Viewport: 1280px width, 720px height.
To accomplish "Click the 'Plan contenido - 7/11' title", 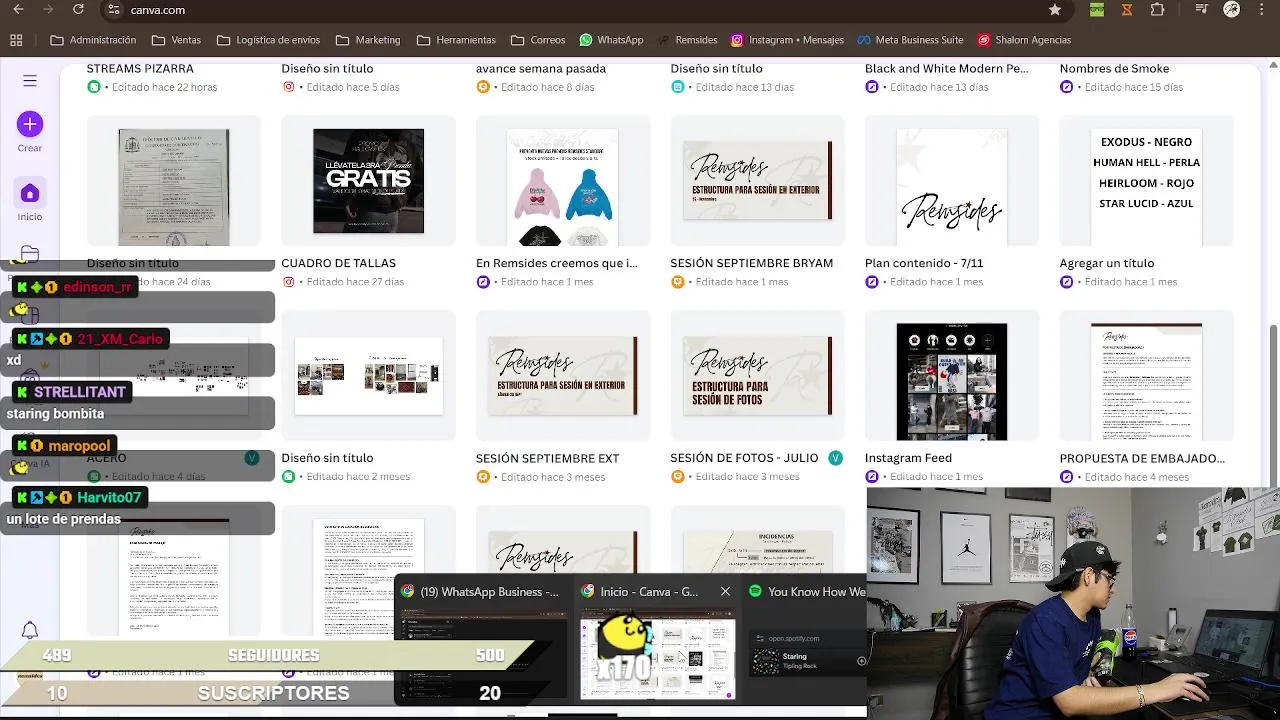I will coord(924,263).
